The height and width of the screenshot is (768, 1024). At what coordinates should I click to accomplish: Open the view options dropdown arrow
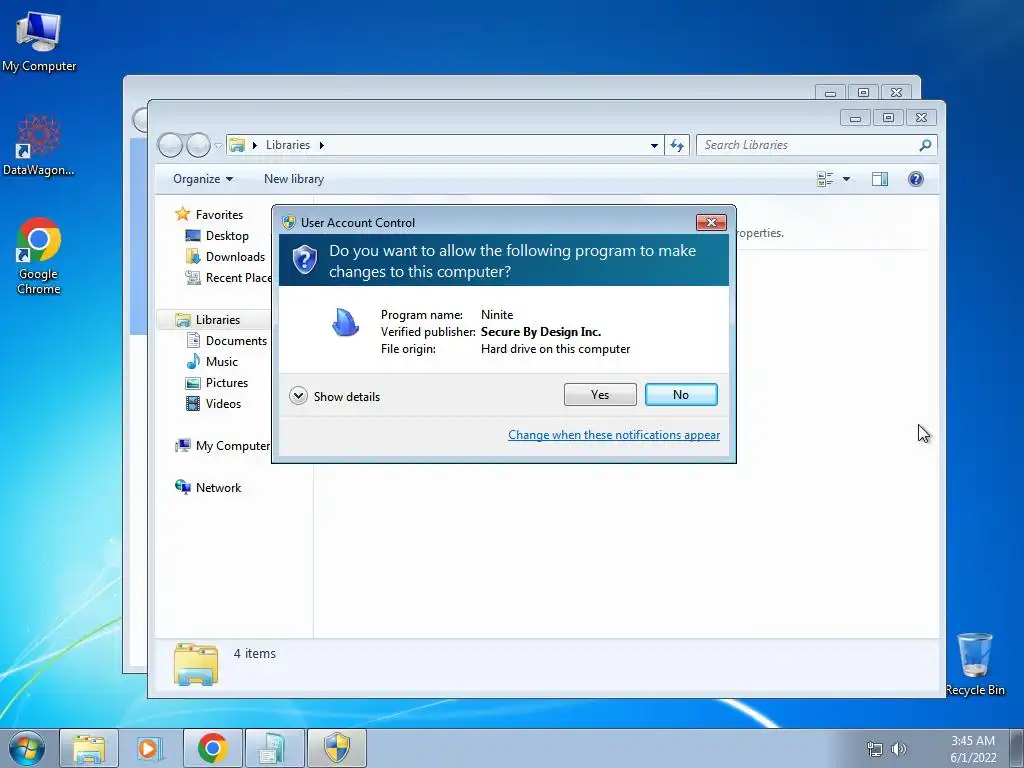point(846,179)
